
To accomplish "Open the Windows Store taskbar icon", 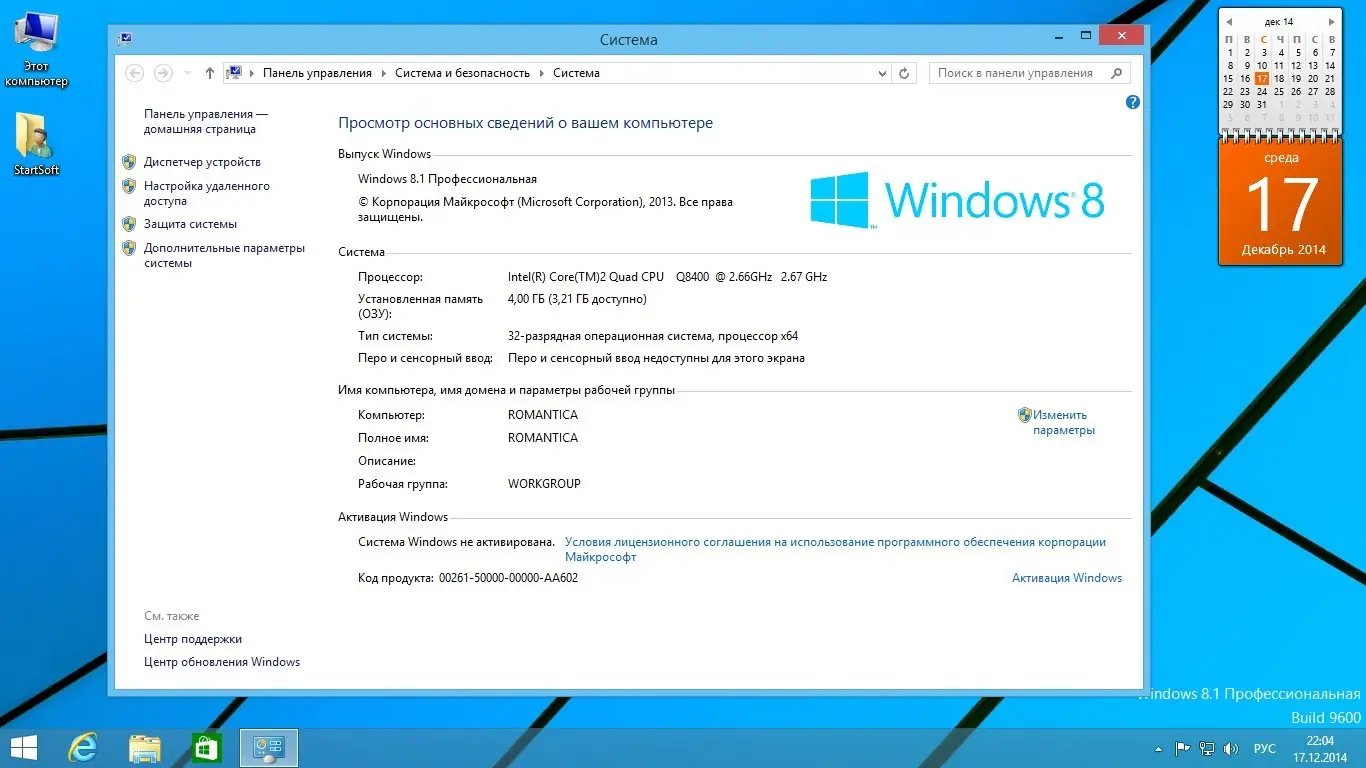I will 207,748.
